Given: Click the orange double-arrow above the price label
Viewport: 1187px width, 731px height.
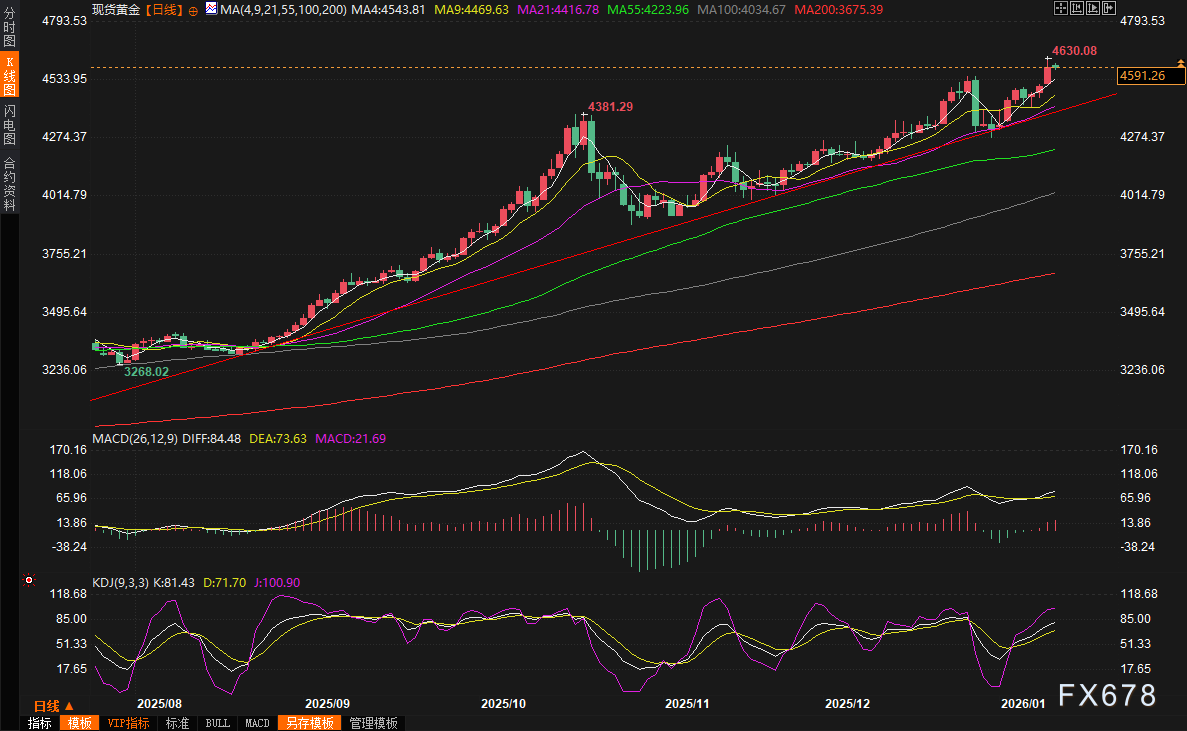Looking at the screenshot, I should click(1181, 64).
